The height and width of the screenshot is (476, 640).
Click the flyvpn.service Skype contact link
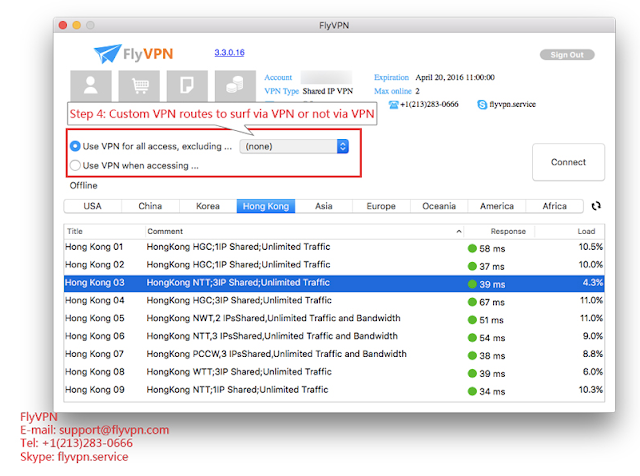pos(513,105)
